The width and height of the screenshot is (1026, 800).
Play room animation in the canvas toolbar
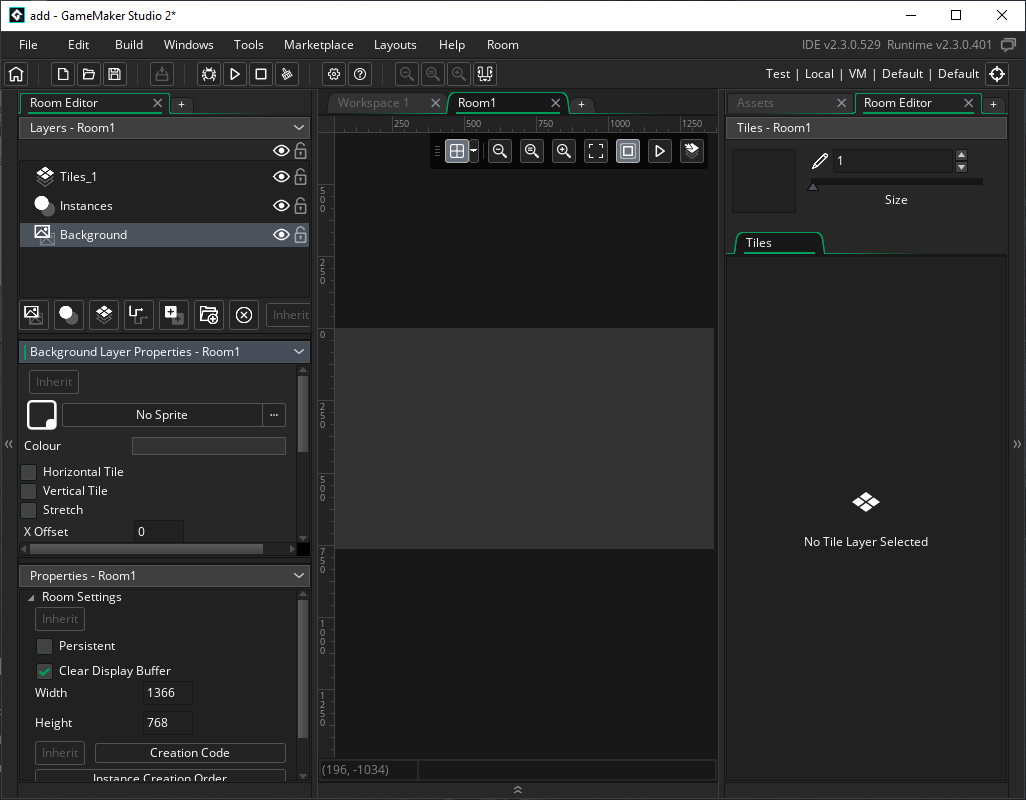(x=660, y=151)
